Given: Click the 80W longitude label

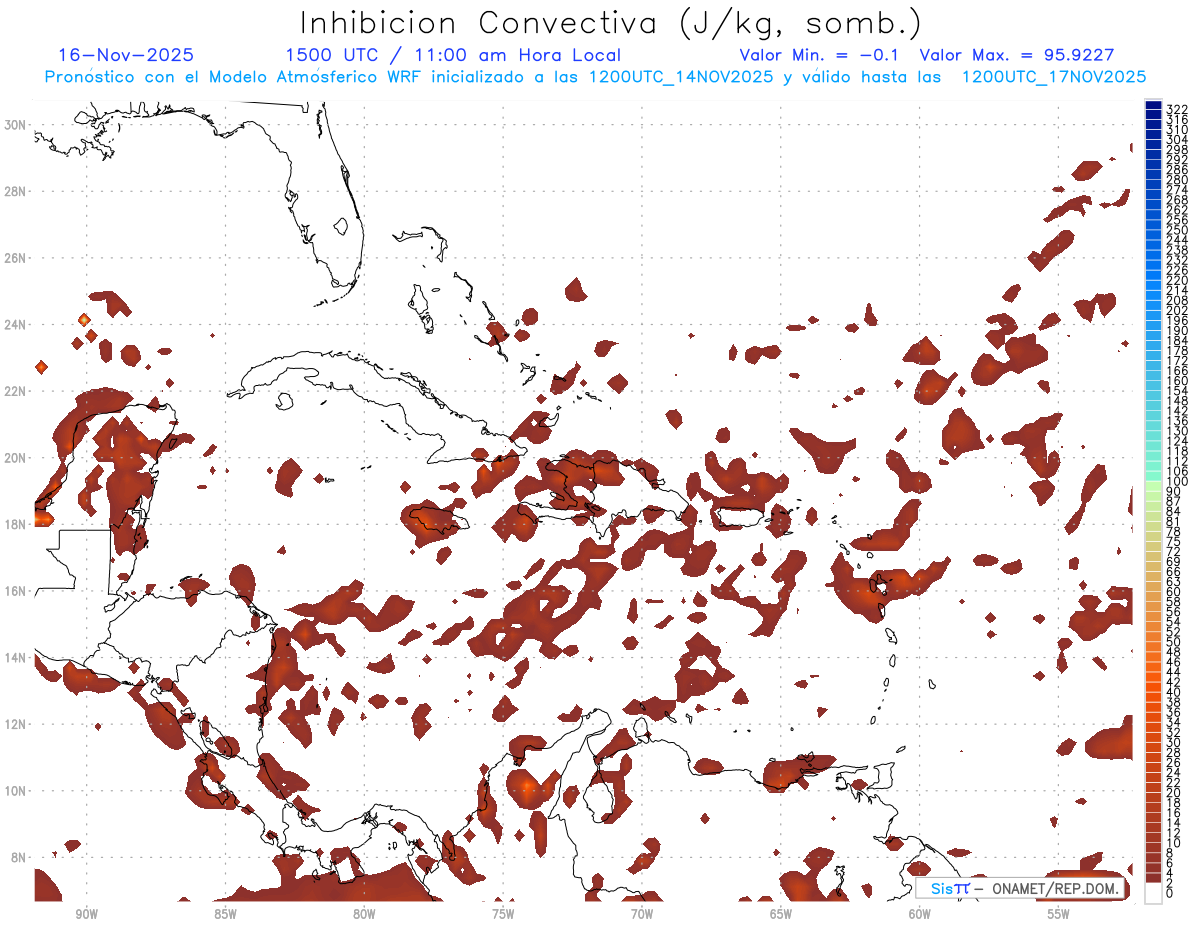Looking at the screenshot, I should click(364, 914).
